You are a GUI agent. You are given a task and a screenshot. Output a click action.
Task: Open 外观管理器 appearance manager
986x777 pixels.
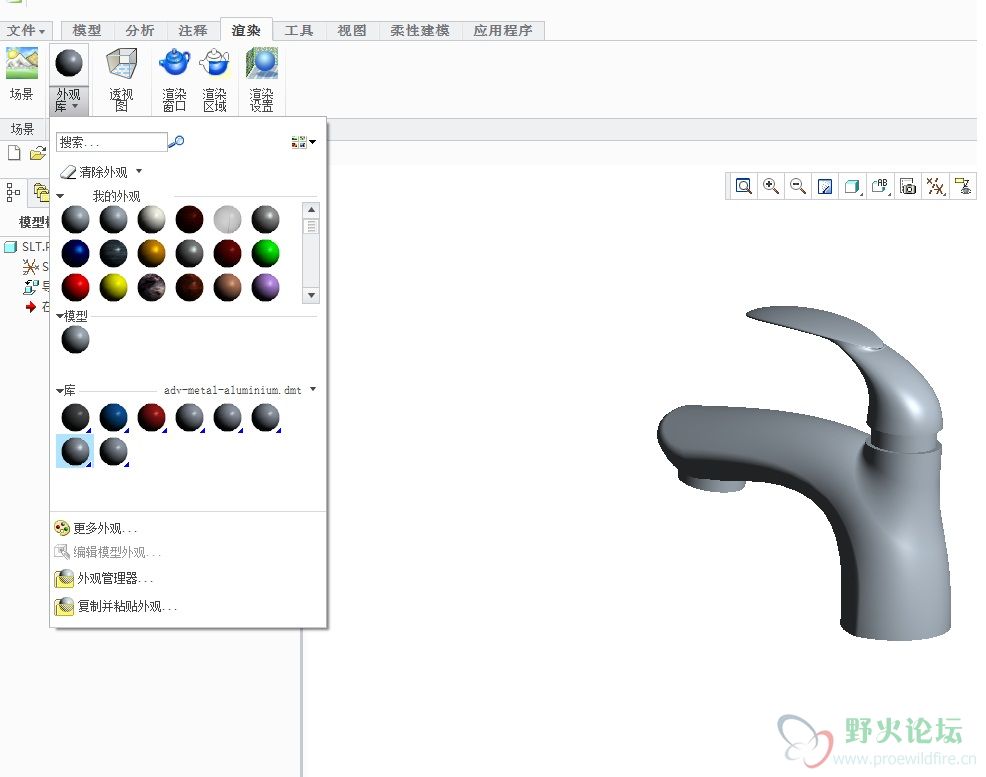click(103, 578)
